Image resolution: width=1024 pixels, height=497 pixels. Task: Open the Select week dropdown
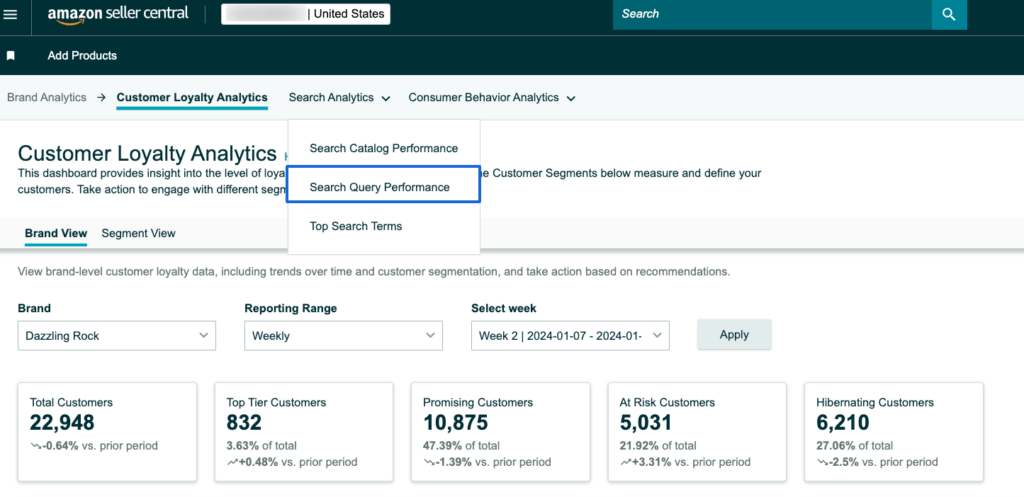[570, 336]
